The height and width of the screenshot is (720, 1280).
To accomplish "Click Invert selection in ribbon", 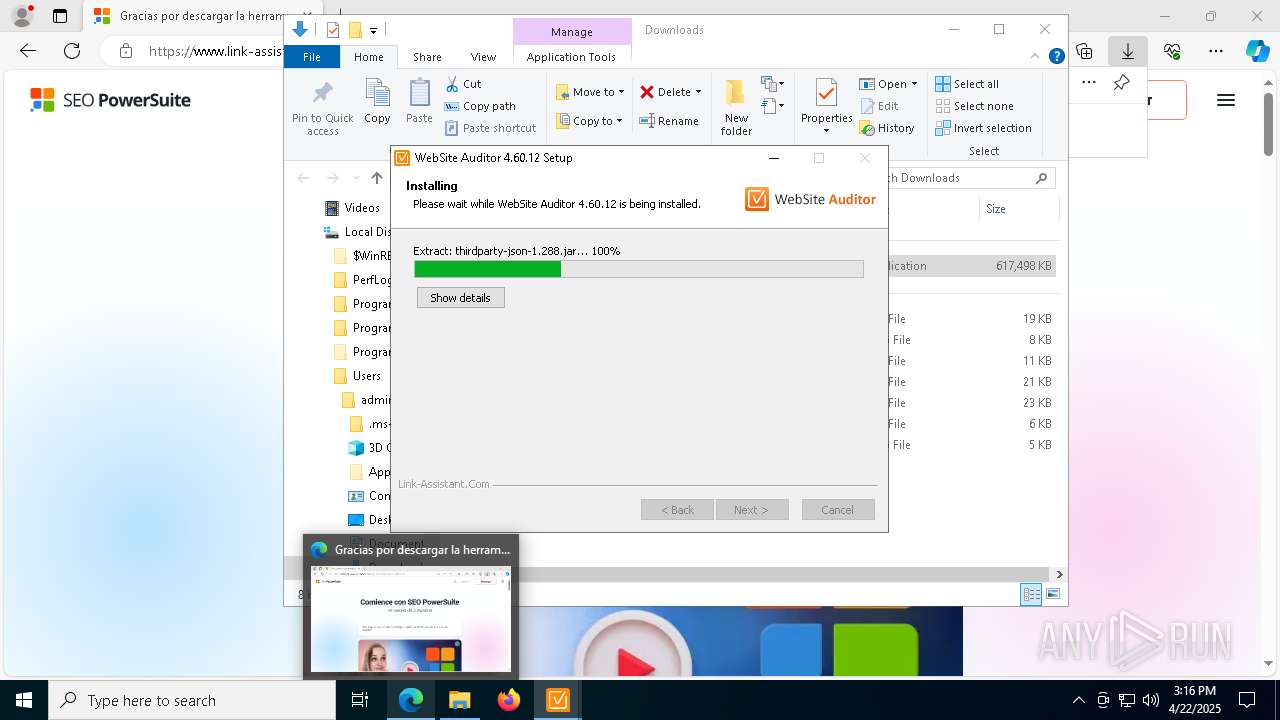I will (x=983, y=128).
